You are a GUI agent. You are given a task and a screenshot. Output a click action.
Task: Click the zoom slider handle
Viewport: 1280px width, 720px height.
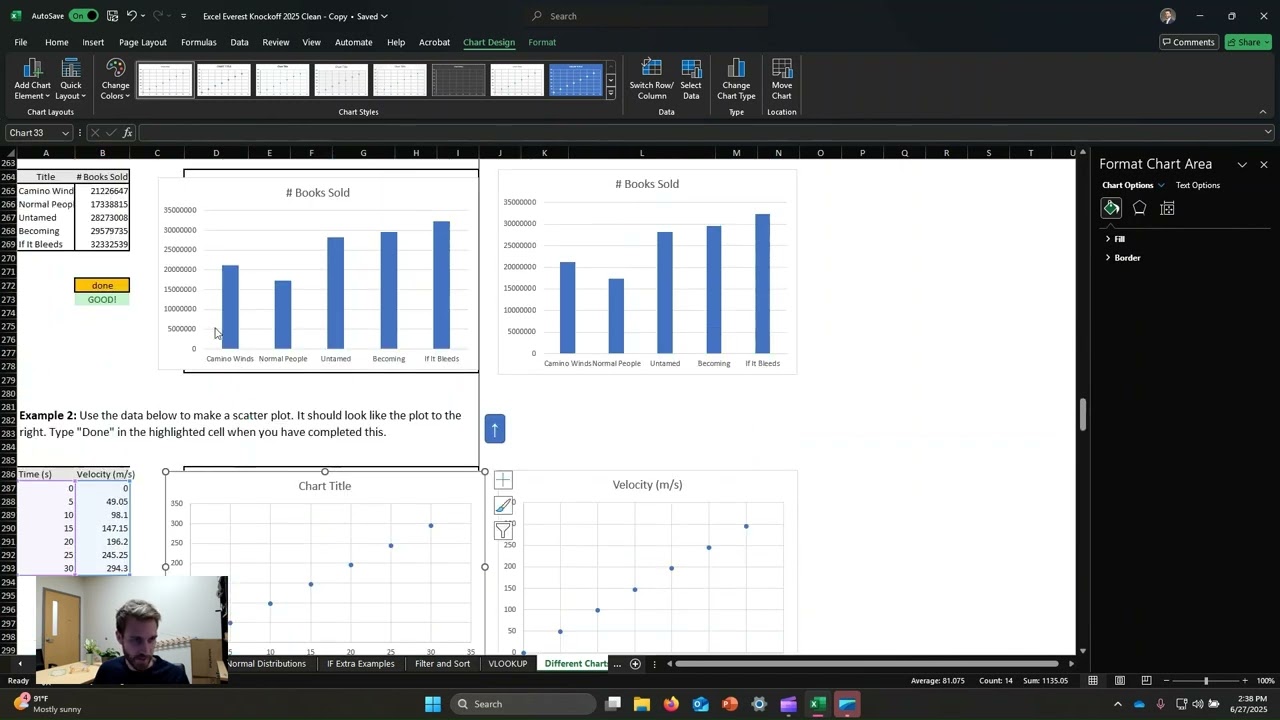[x=1205, y=681]
